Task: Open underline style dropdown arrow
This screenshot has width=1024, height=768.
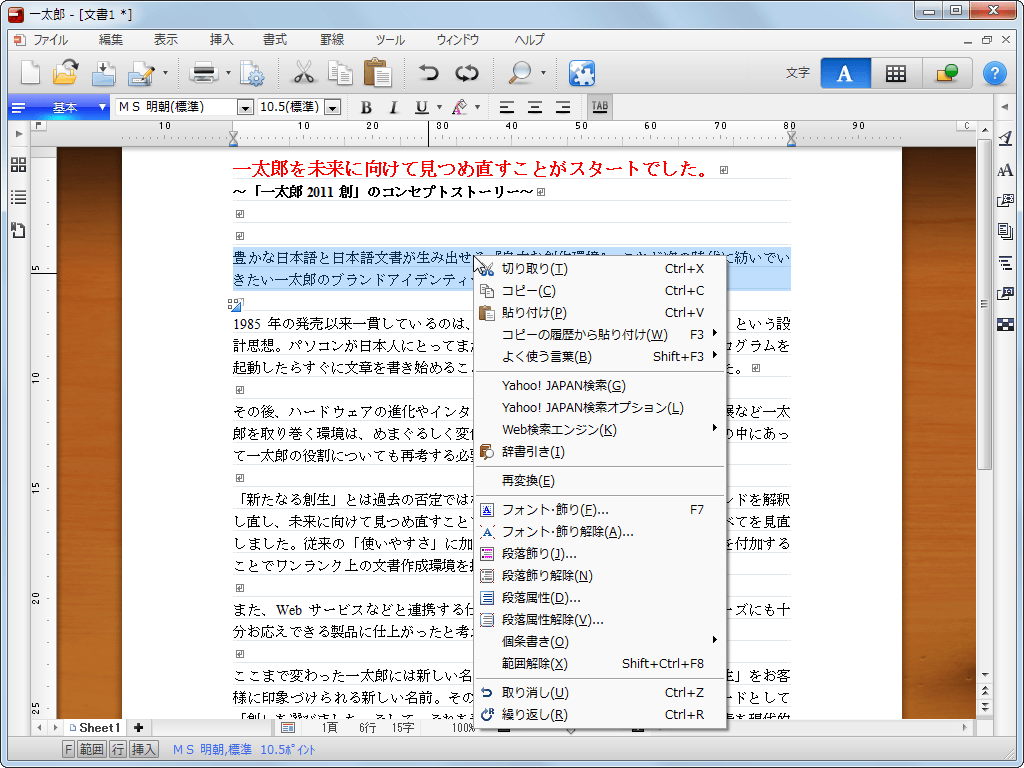Action: point(439,107)
